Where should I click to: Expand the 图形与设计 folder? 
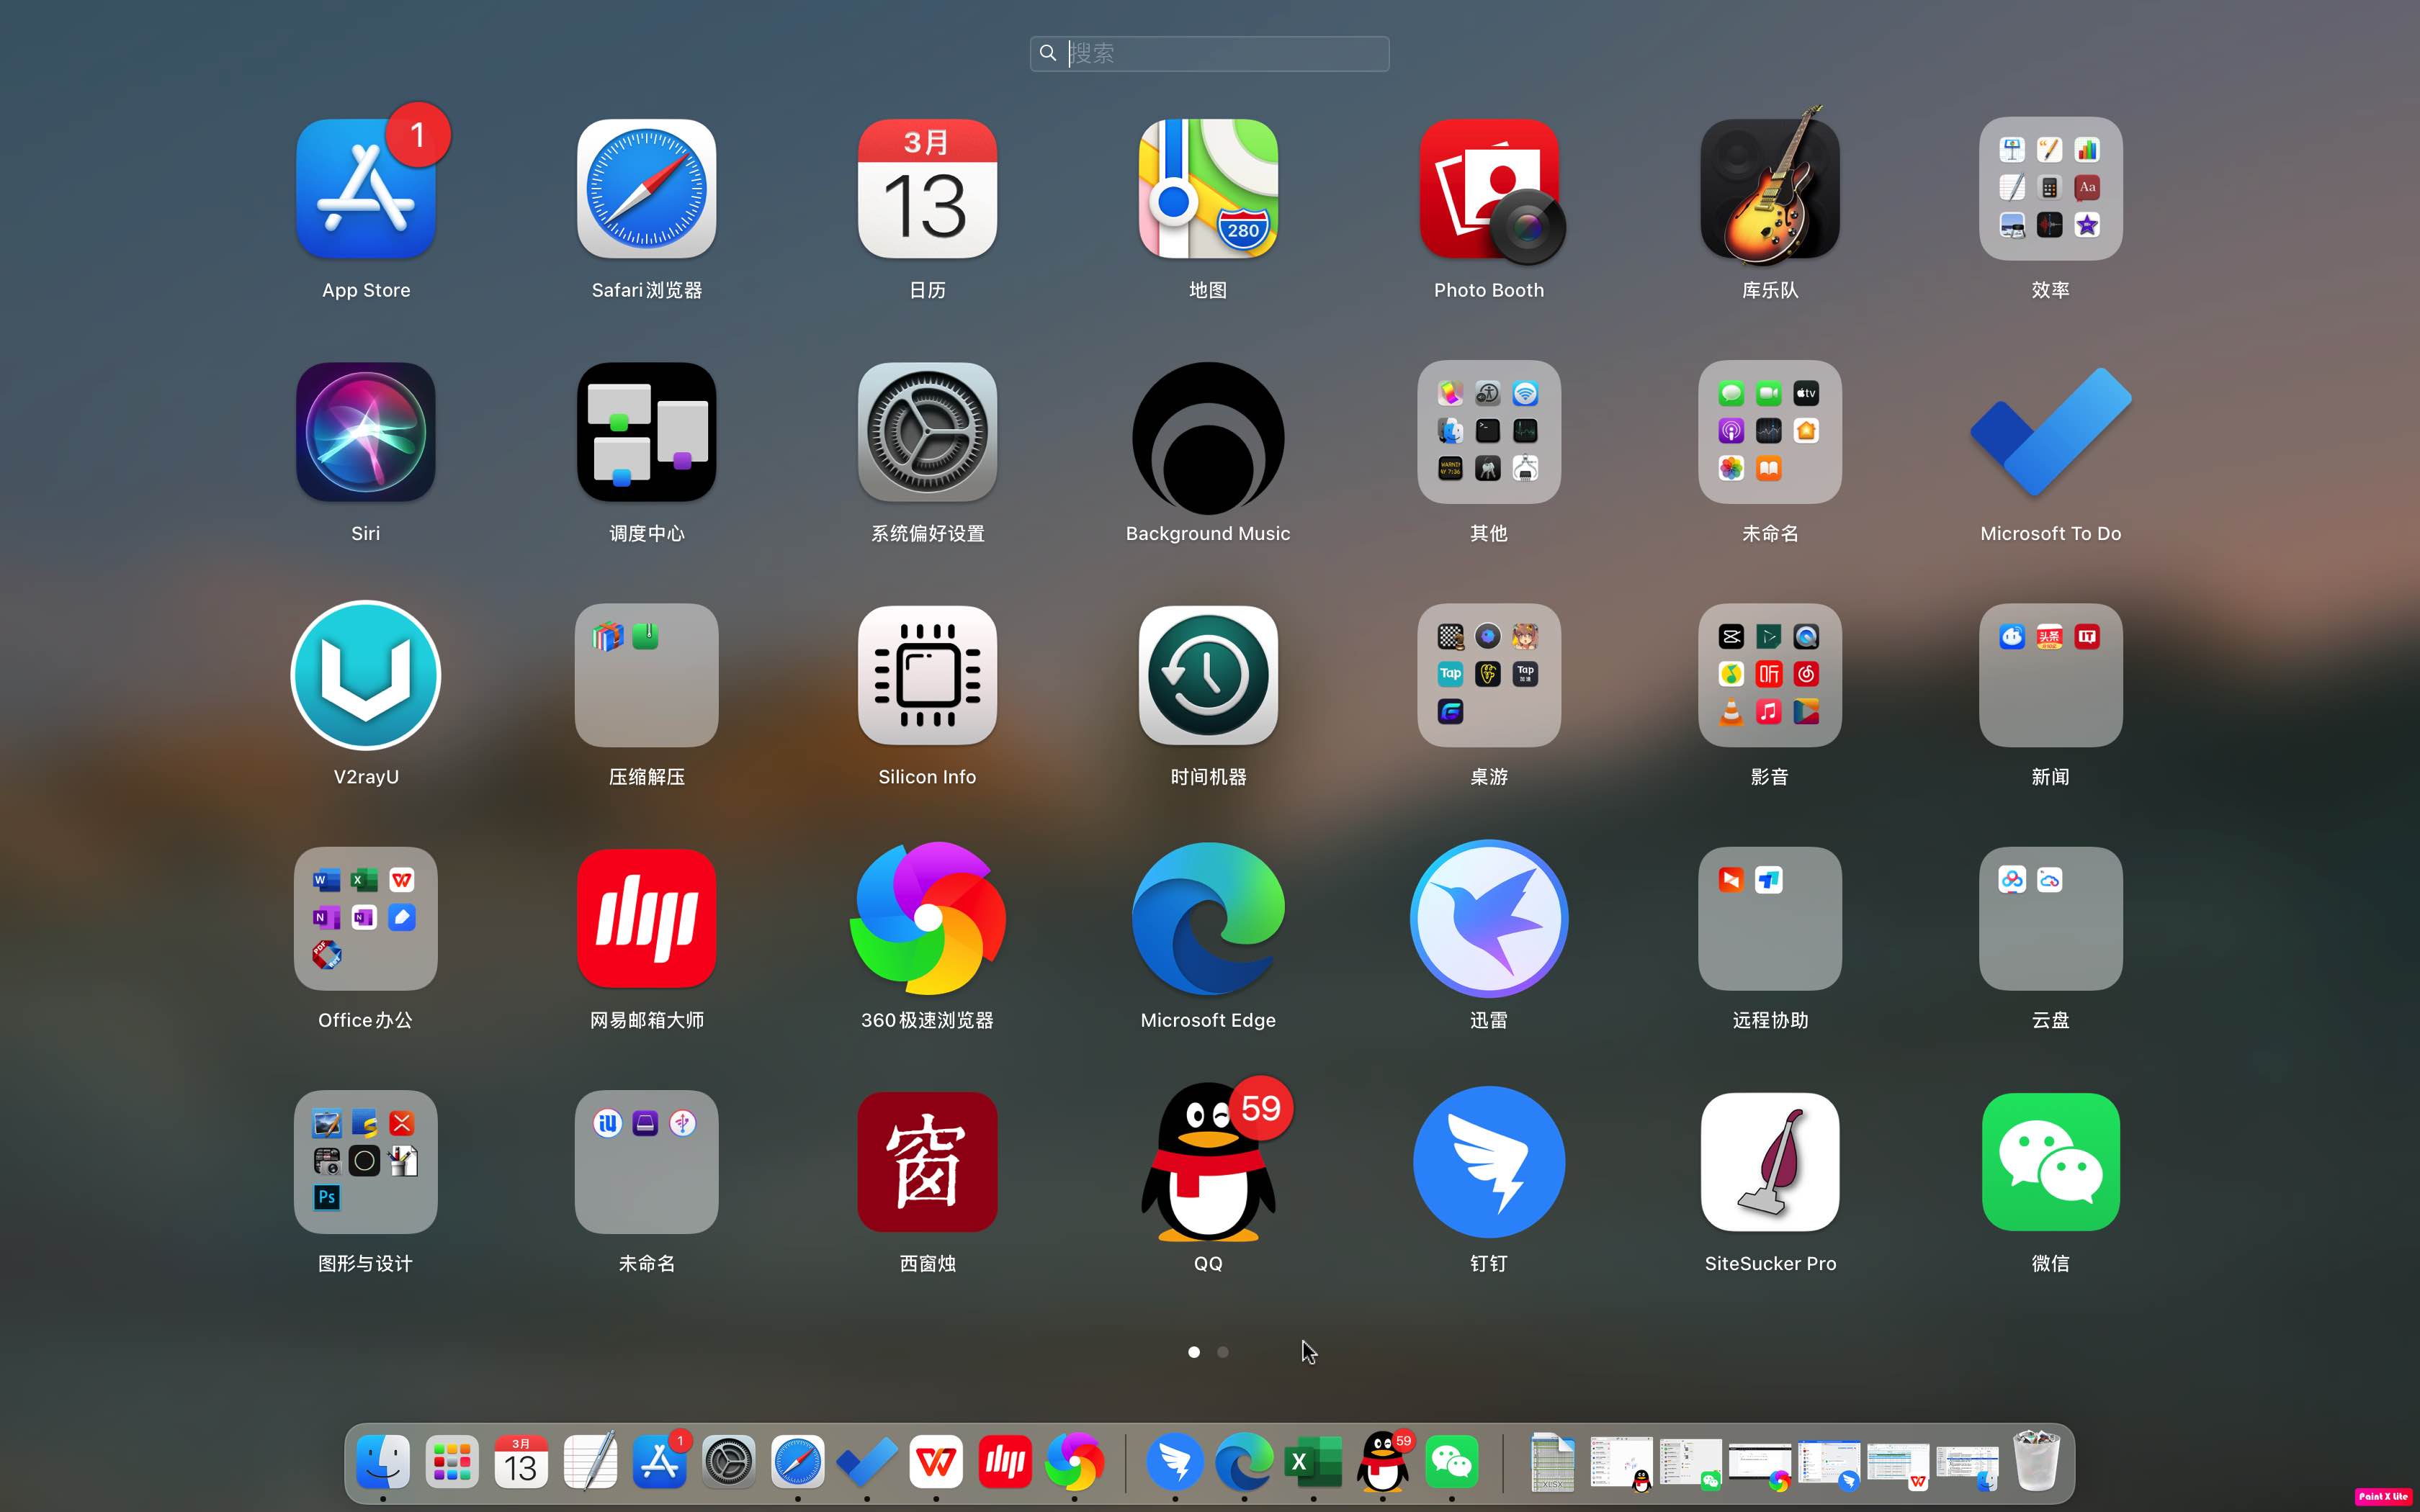coord(365,1162)
